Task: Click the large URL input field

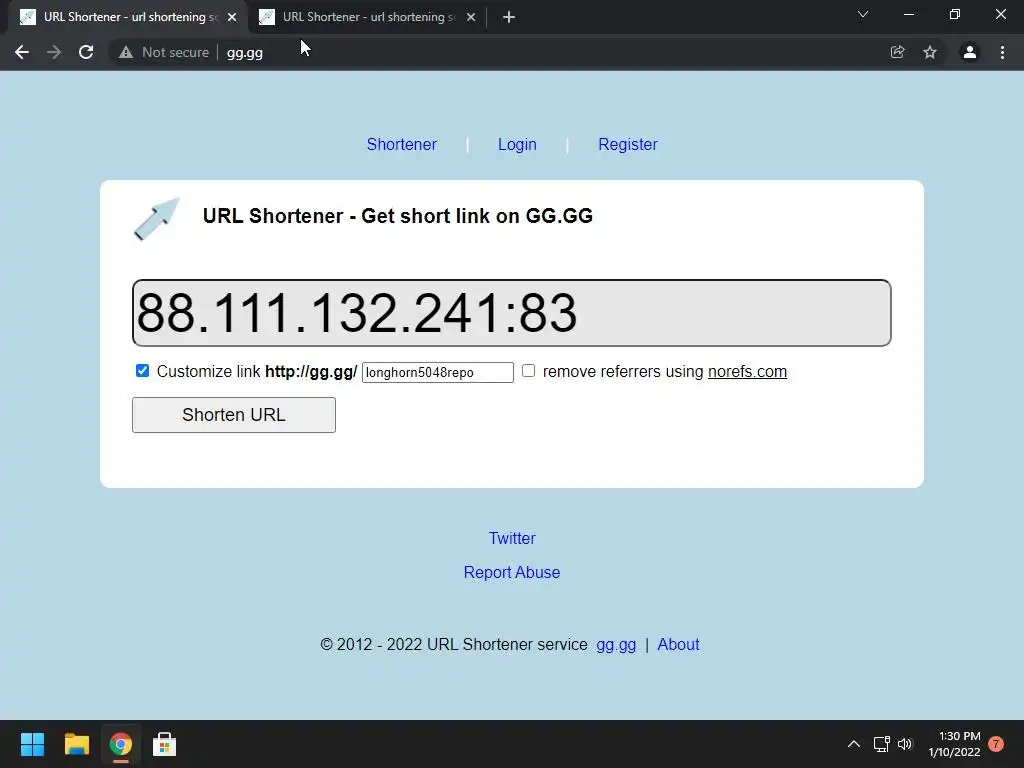Action: point(511,313)
